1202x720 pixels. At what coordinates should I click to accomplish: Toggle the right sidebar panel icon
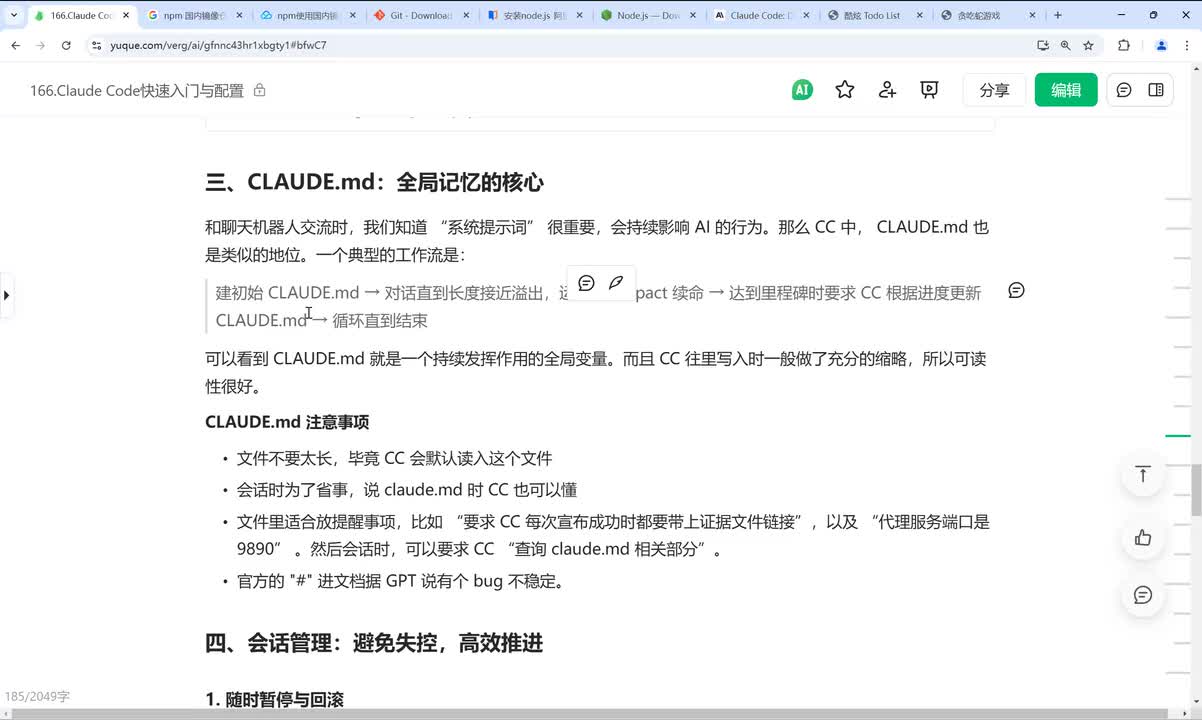pyautogui.click(x=1156, y=90)
